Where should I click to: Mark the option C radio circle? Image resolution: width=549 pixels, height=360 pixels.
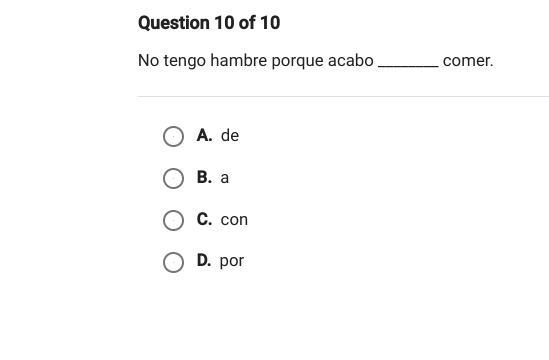(x=173, y=220)
